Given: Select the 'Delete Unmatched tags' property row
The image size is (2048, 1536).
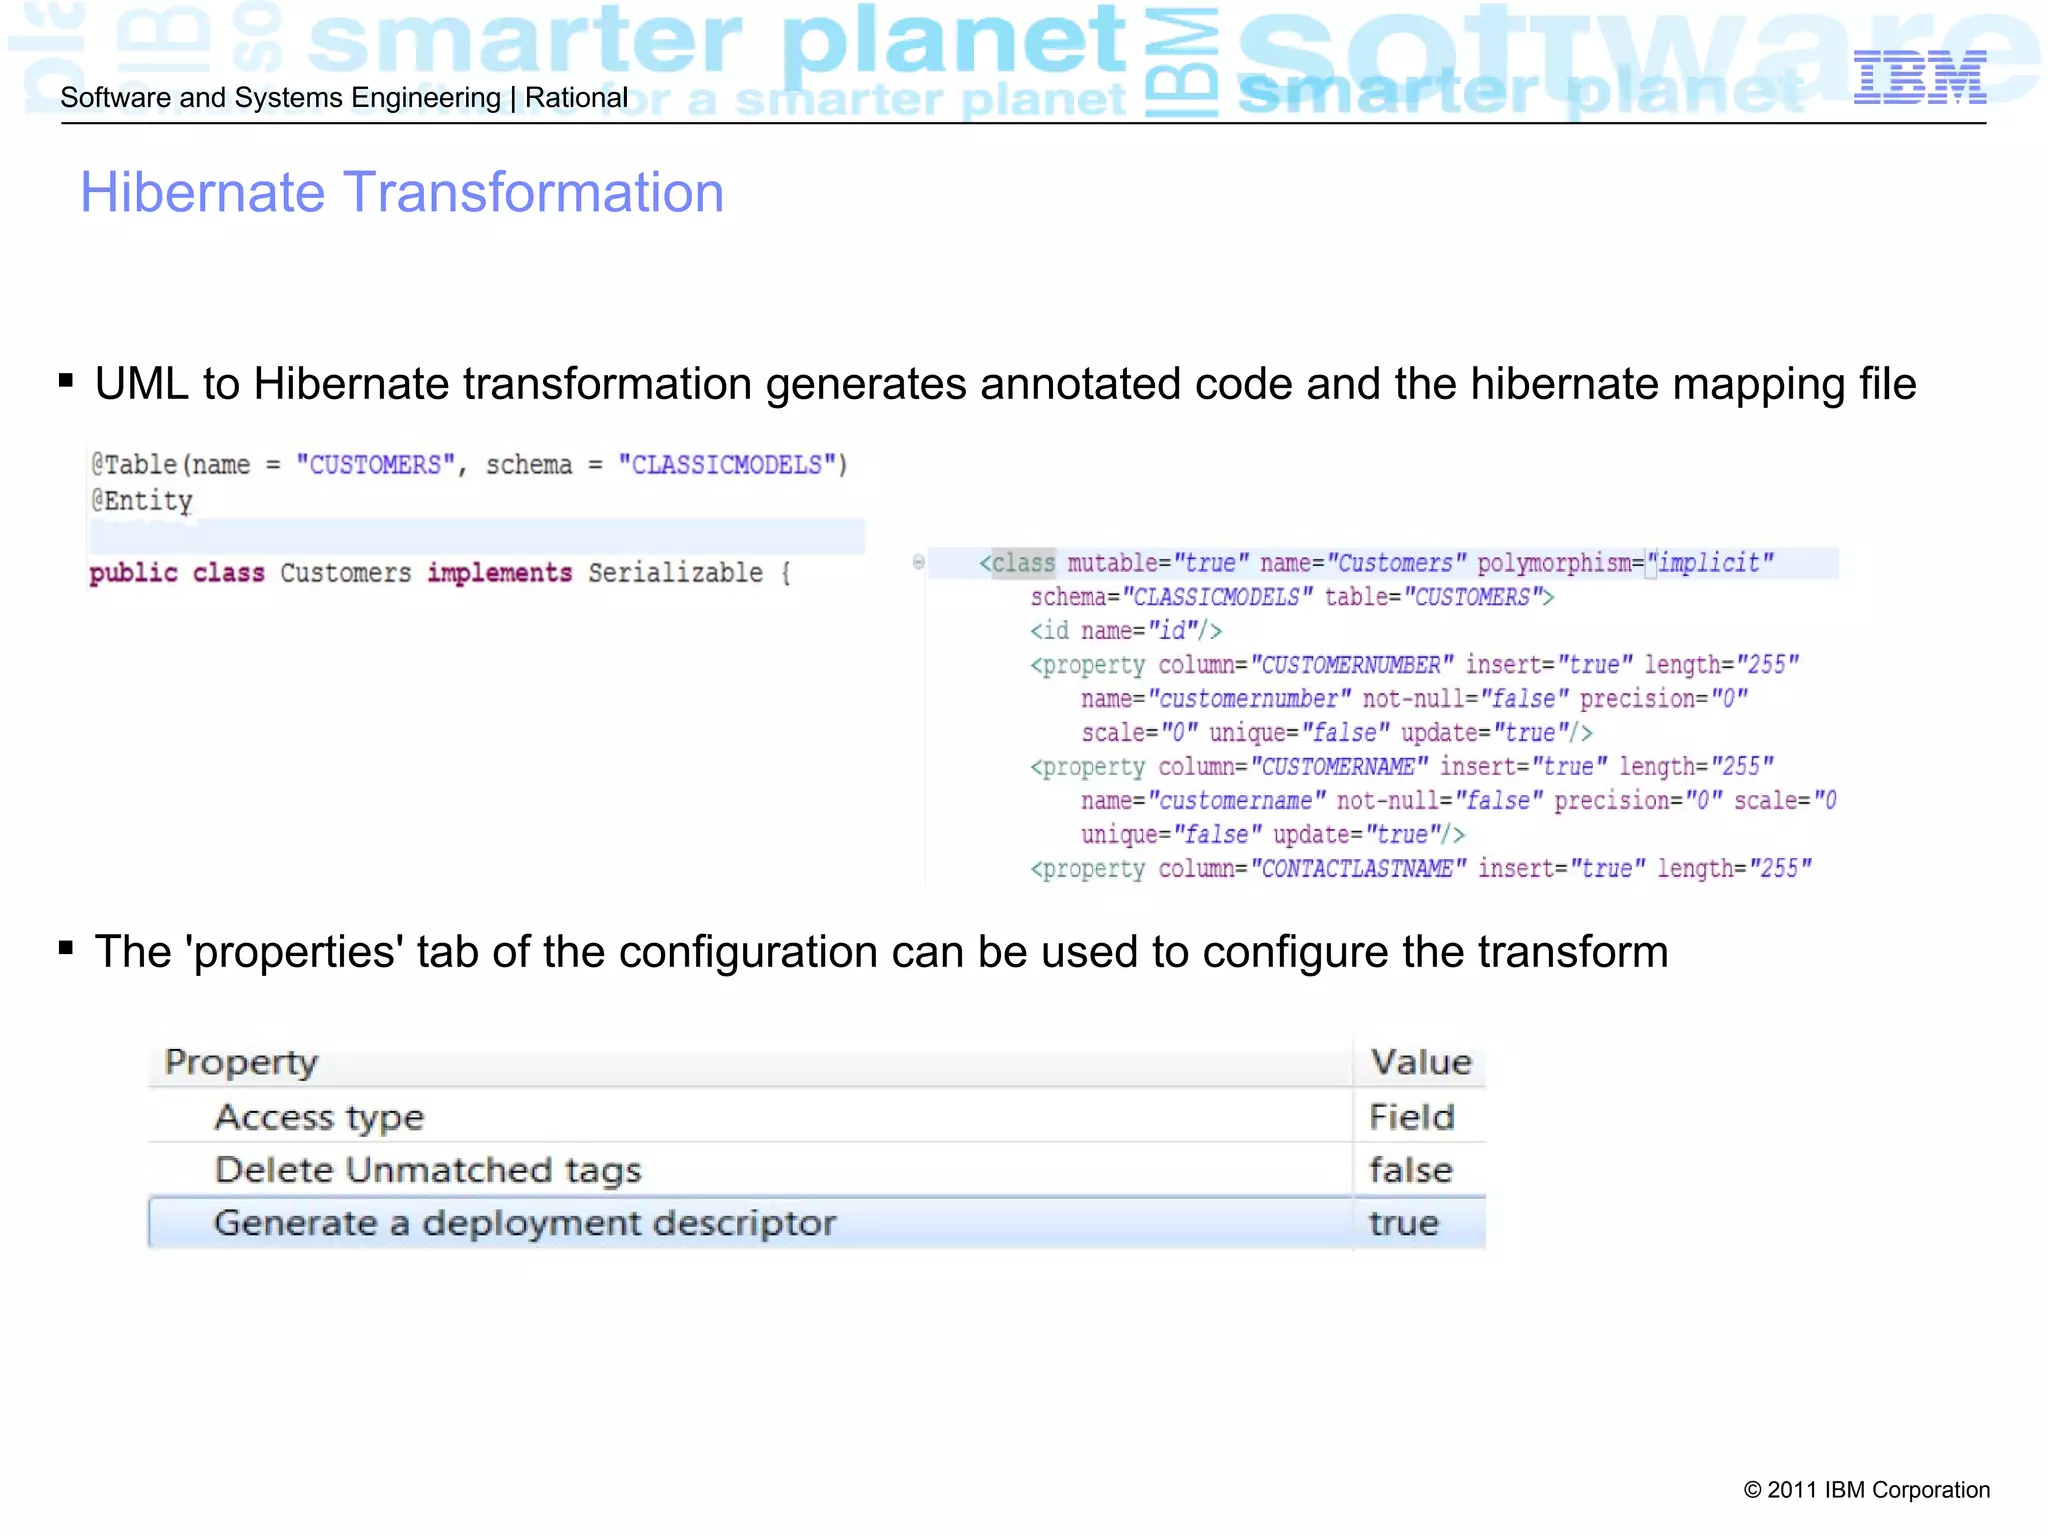Looking at the screenshot, I should click(817, 1169).
